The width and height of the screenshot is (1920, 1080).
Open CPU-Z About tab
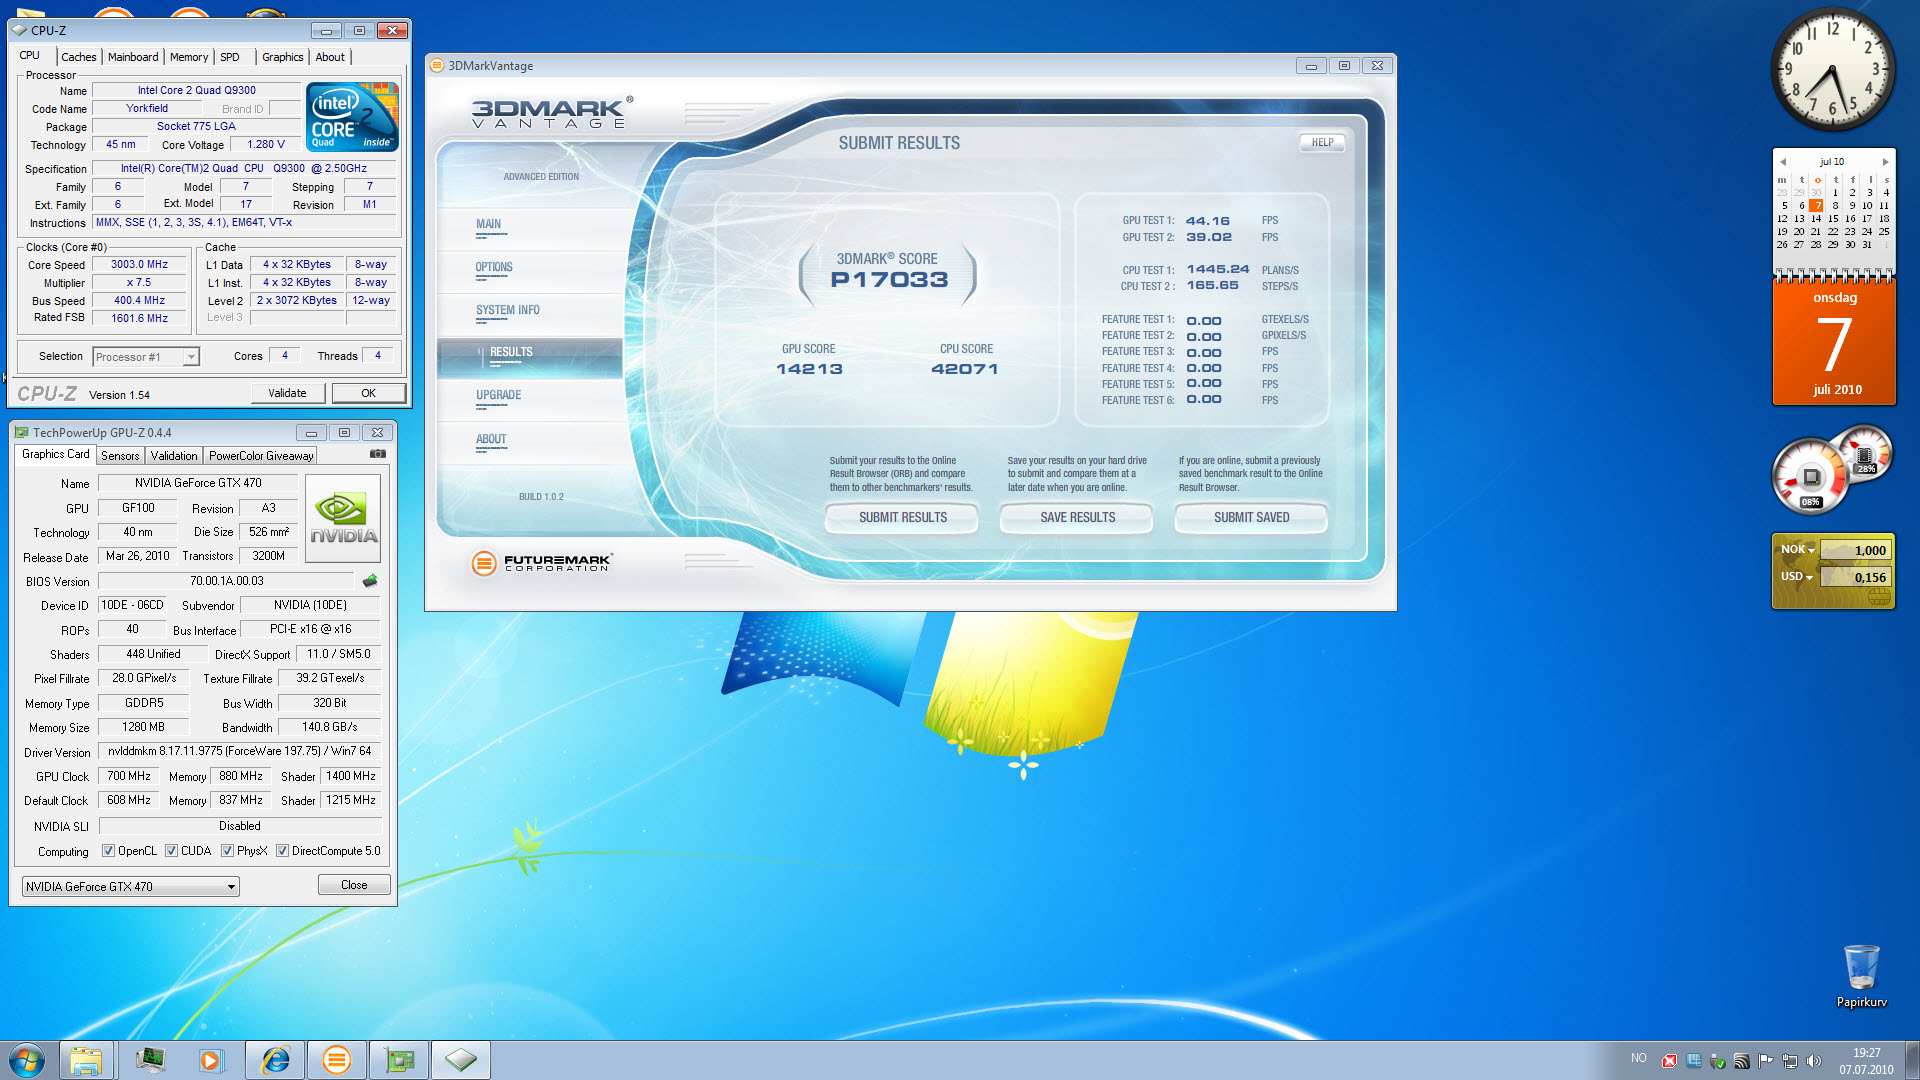pyautogui.click(x=330, y=57)
